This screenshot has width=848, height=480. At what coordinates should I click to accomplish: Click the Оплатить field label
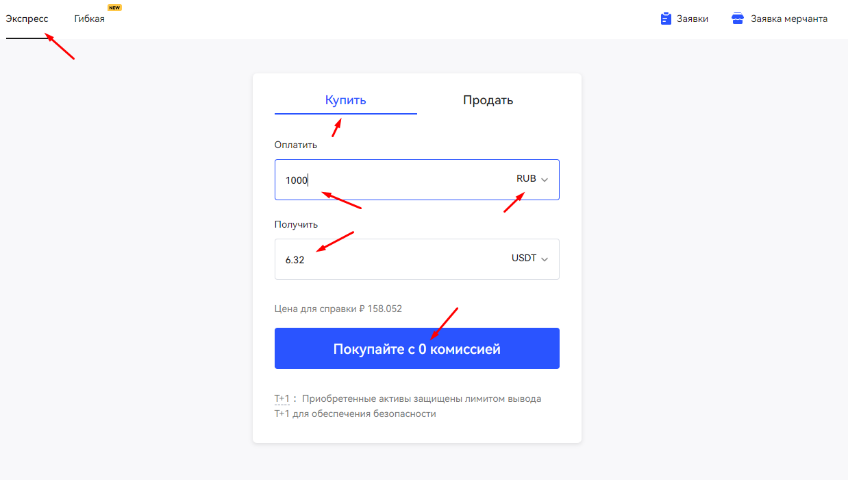296,145
